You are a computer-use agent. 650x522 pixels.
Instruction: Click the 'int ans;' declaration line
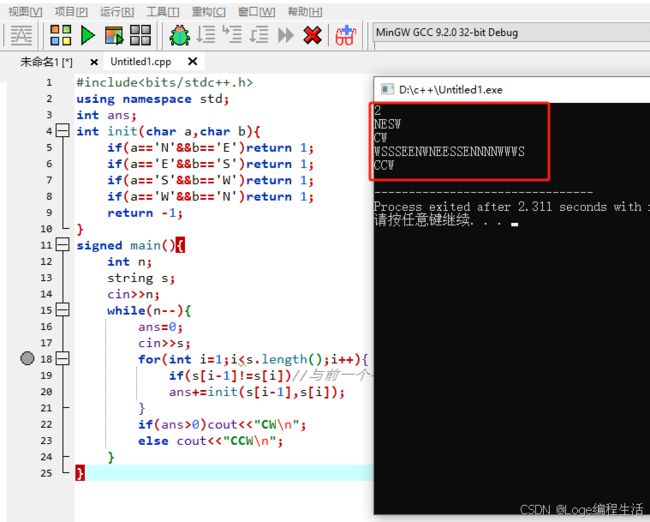[106, 115]
